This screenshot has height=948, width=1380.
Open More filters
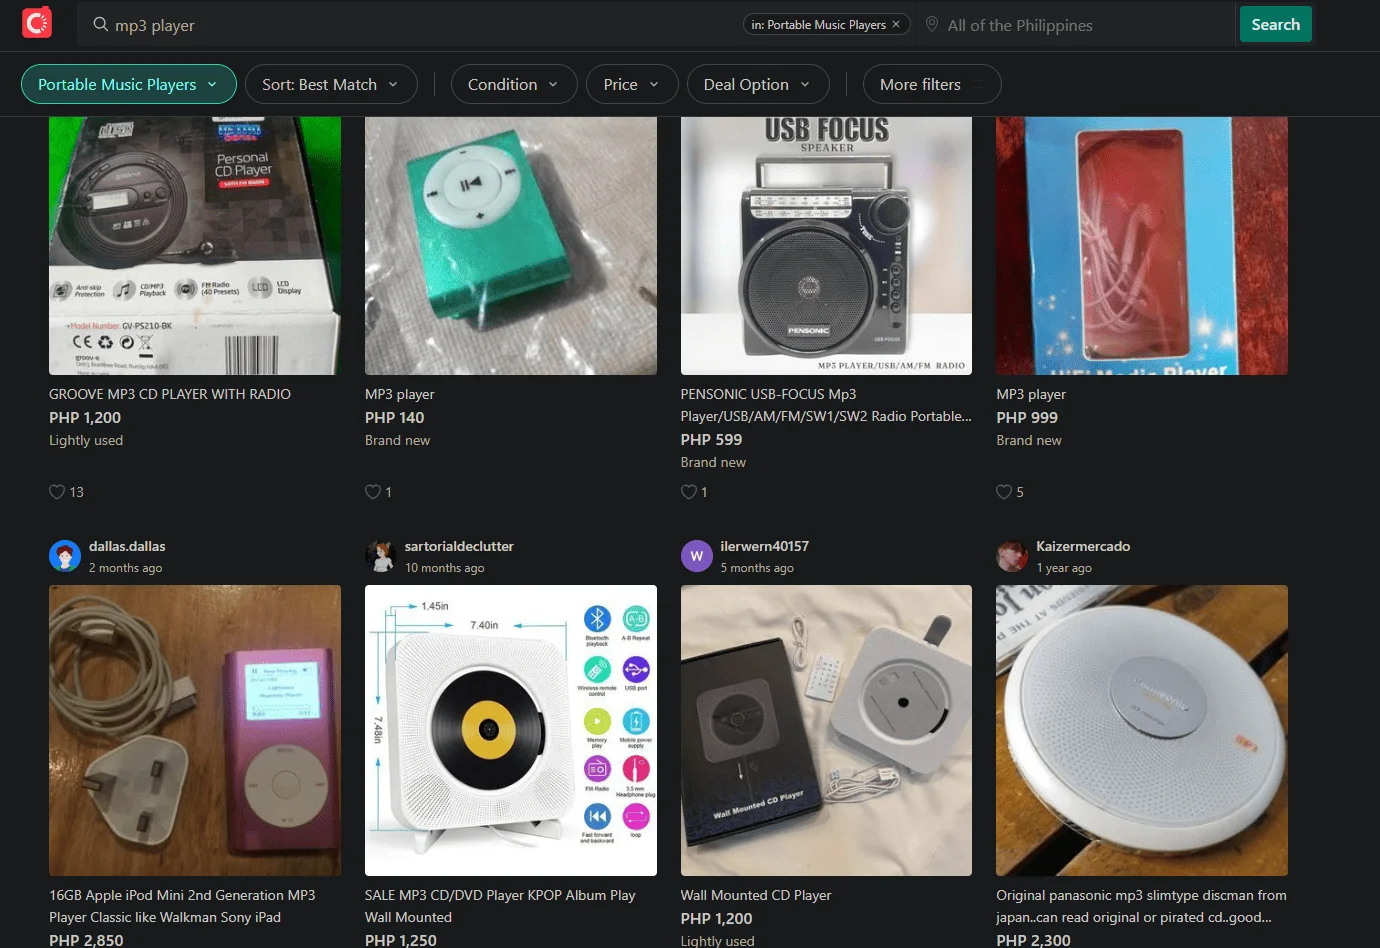[932, 84]
